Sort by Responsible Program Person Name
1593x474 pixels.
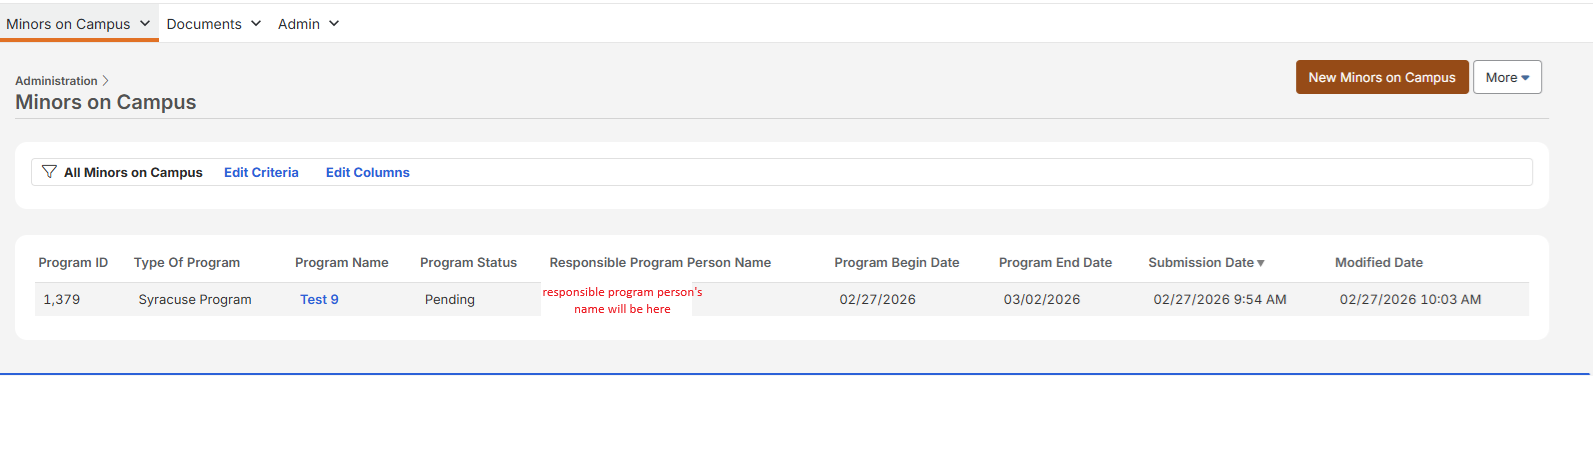click(x=660, y=263)
